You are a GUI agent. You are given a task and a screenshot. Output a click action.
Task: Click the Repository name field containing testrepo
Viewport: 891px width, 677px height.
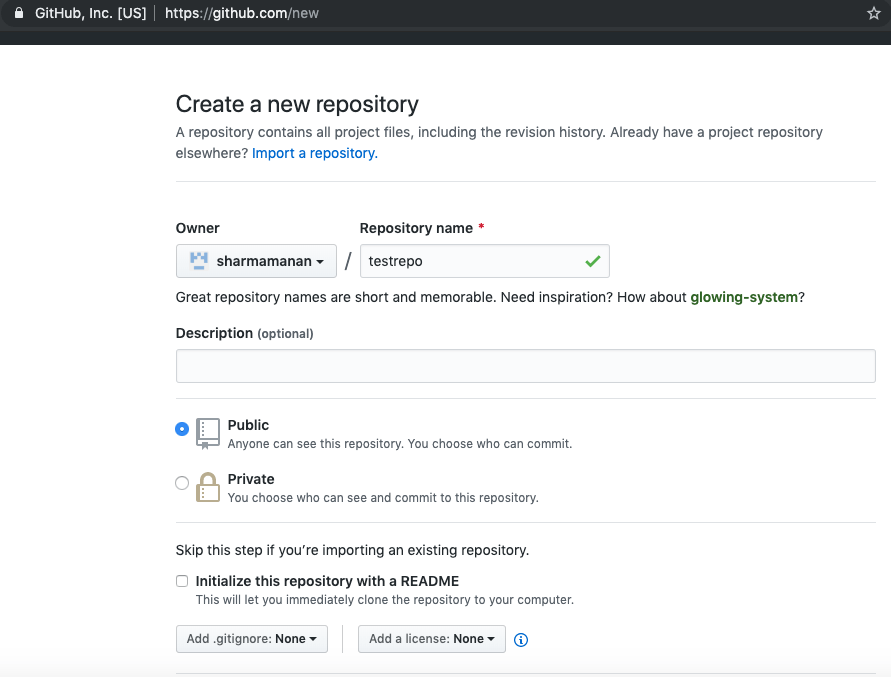pyautogui.click(x=470, y=261)
